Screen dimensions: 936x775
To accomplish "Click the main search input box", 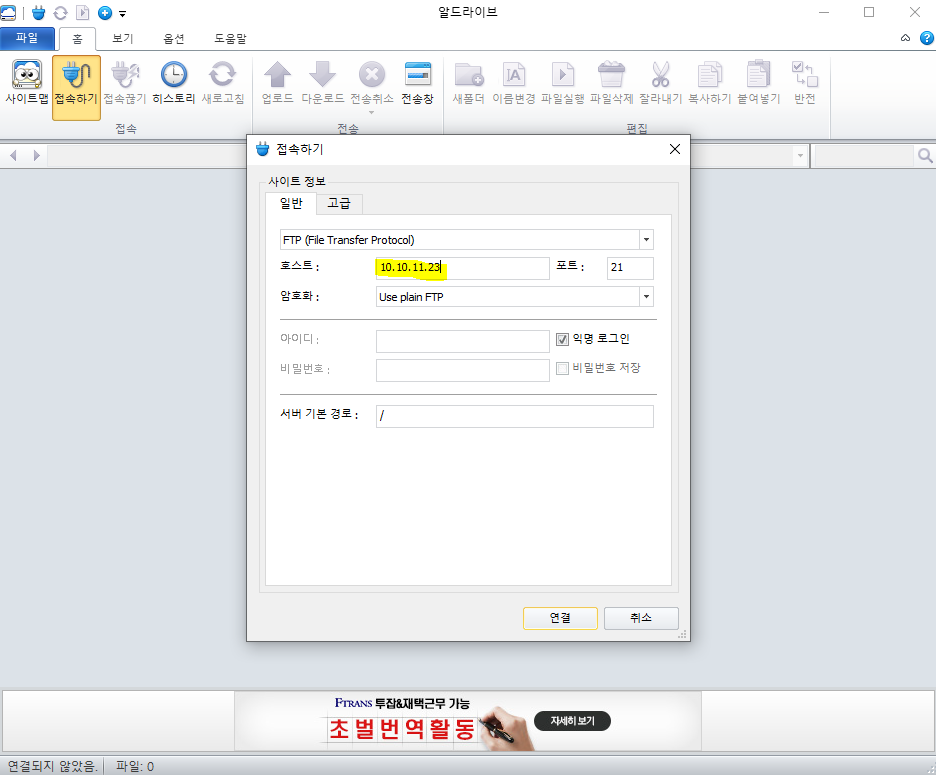I will click(x=864, y=156).
